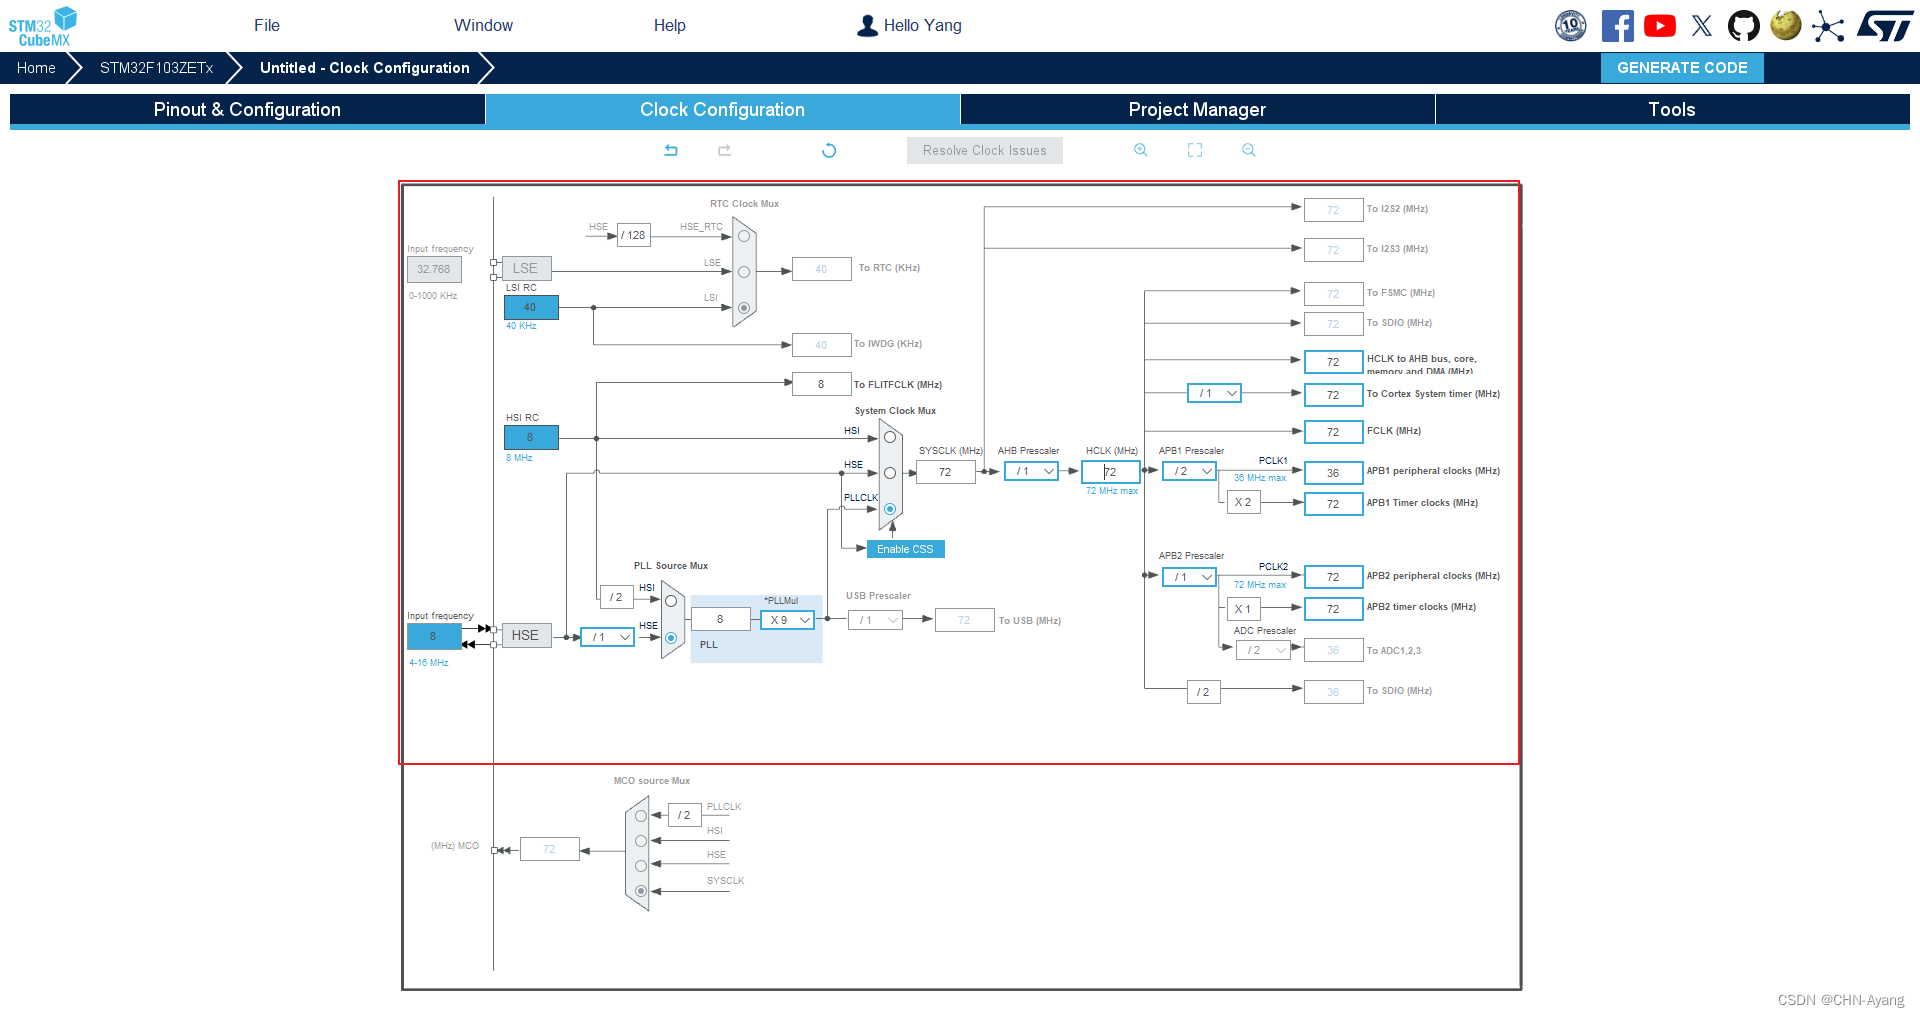The height and width of the screenshot is (1017, 1920).
Task: Click the reset clocks refresh icon
Action: pyautogui.click(x=829, y=150)
